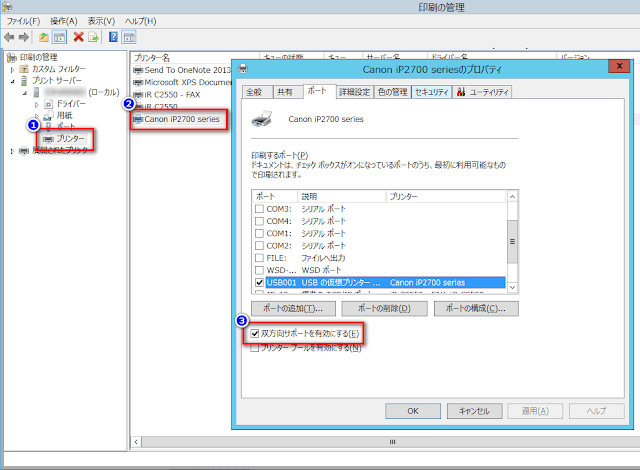Switch to the 詳細設定 tab
Image resolution: width=640 pixels, height=470 pixels.
click(355, 92)
